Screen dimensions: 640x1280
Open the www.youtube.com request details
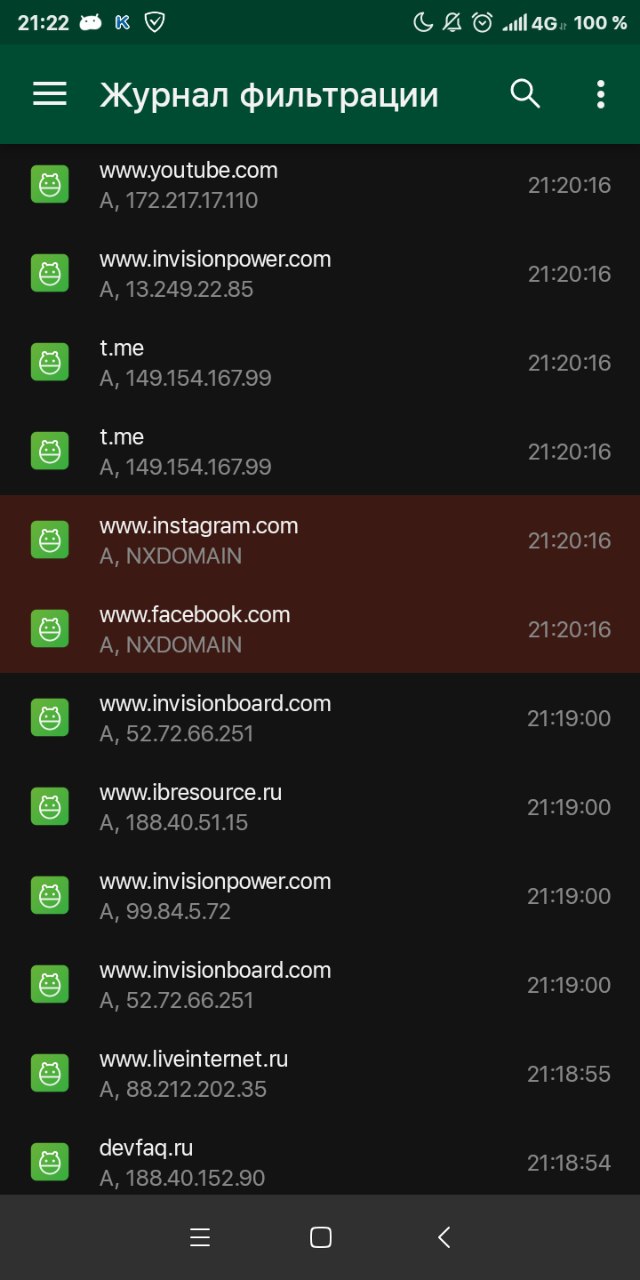pos(320,185)
